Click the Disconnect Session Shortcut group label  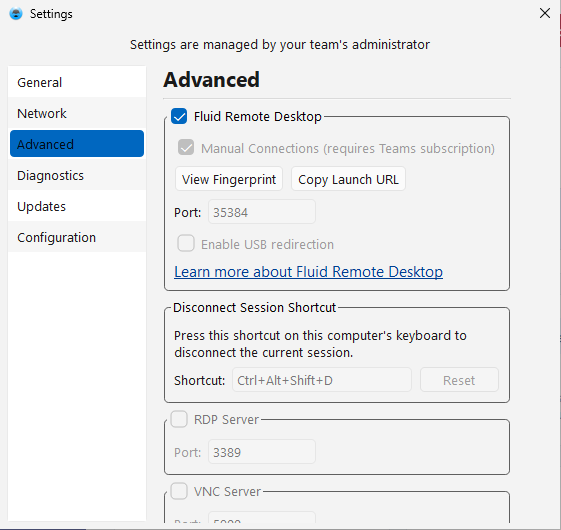tap(254, 307)
